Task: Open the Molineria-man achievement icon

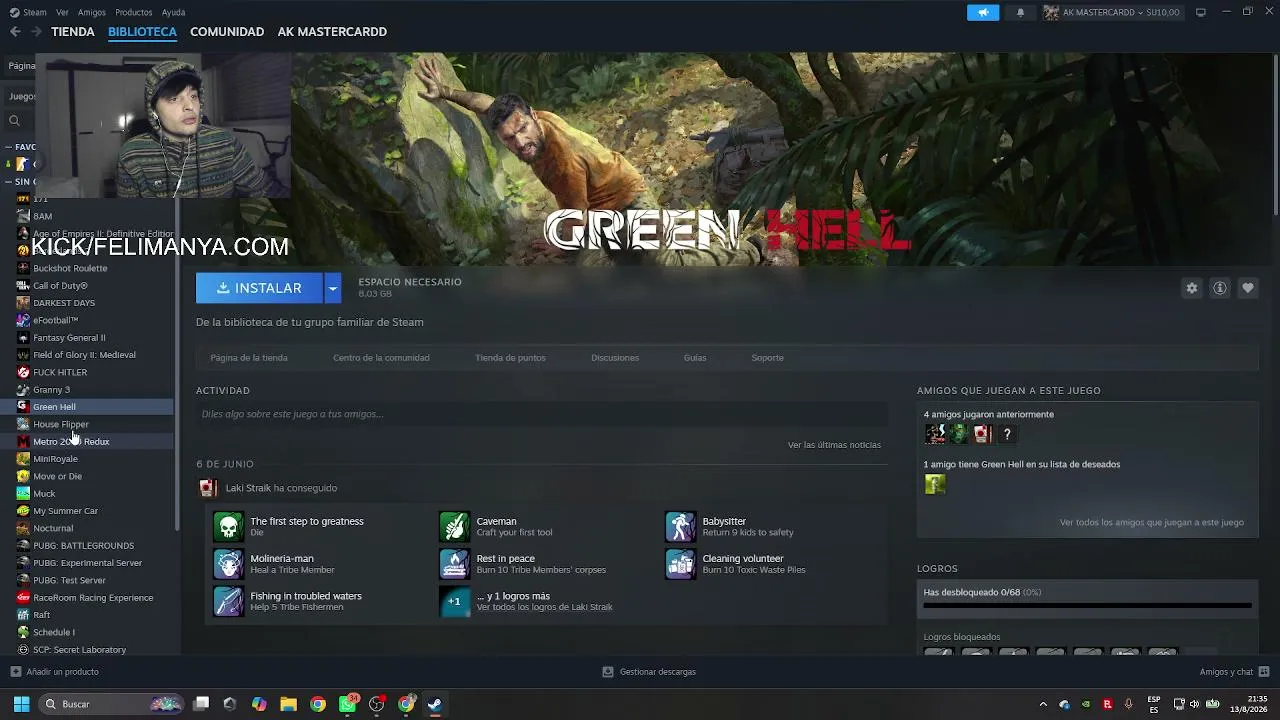Action: (228, 564)
